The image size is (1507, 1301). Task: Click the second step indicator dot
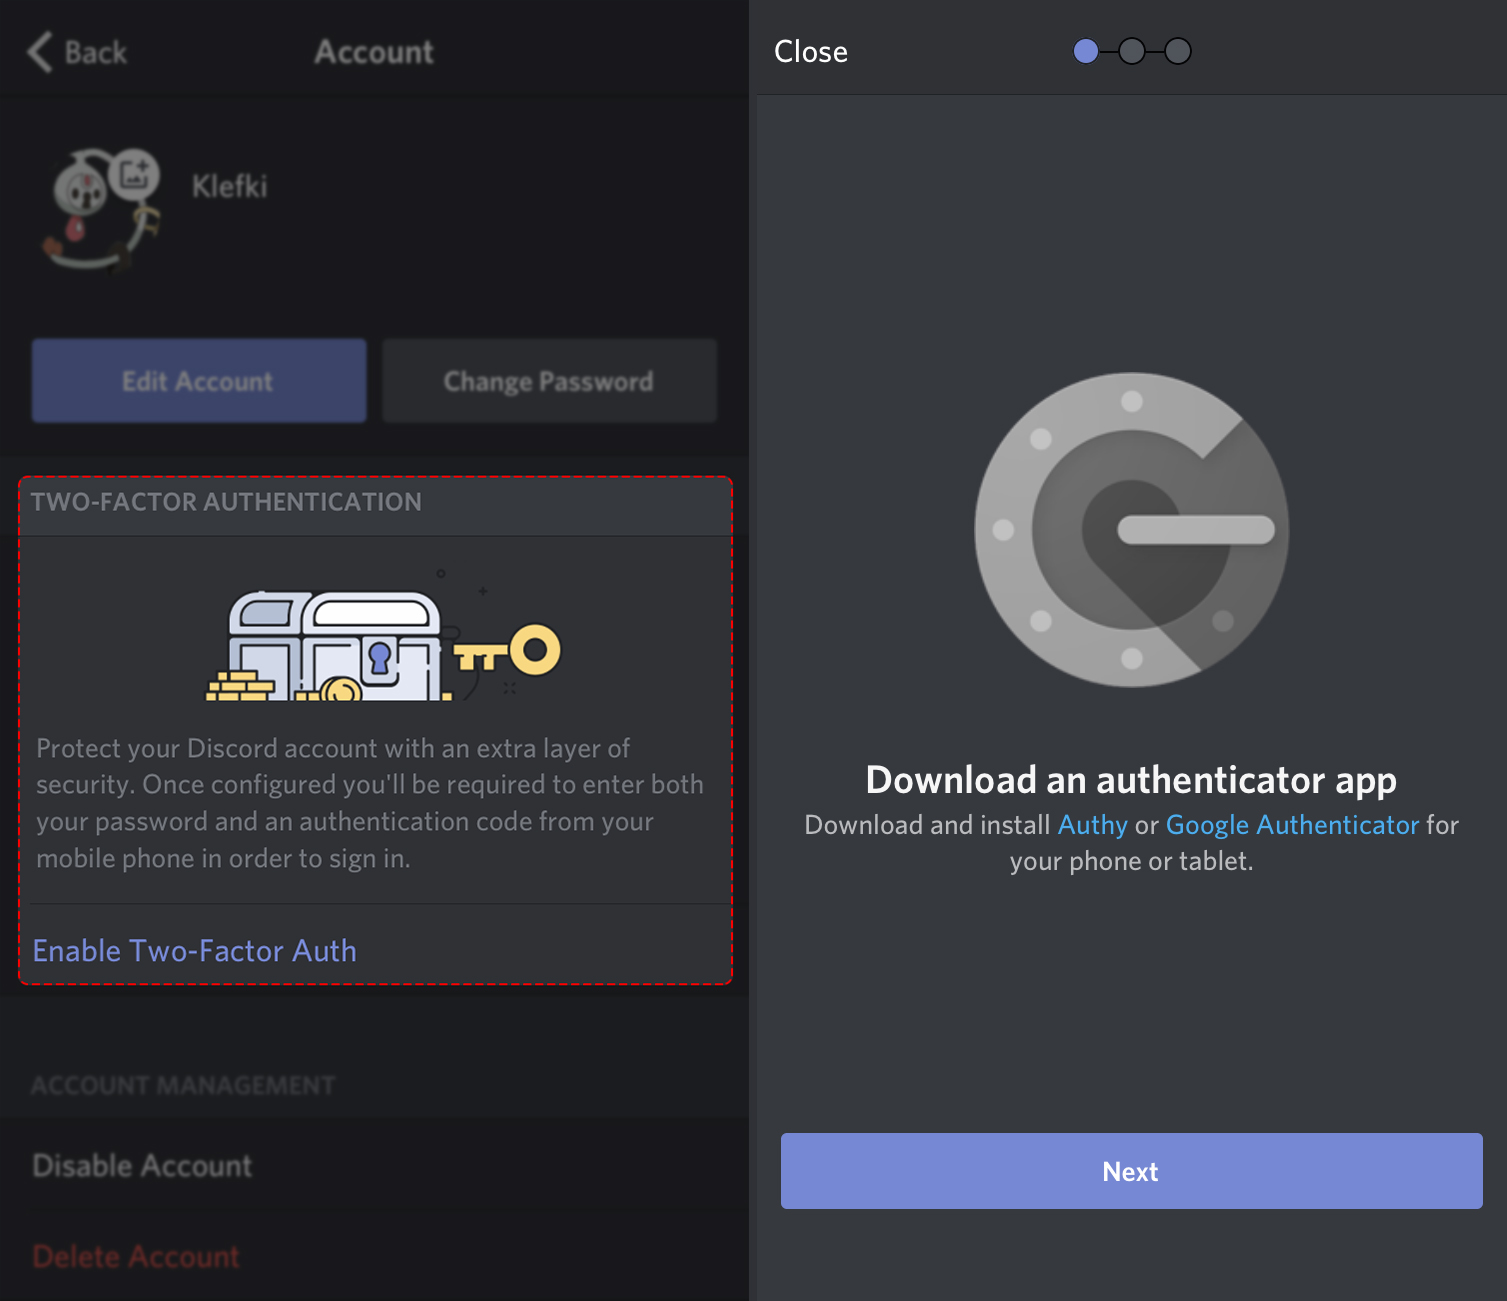tap(1131, 51)
